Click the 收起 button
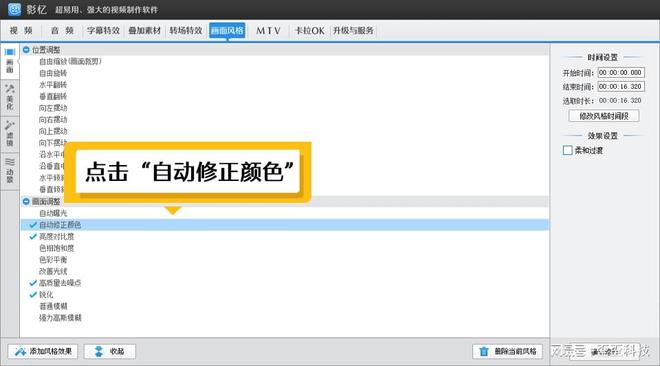 110,351
